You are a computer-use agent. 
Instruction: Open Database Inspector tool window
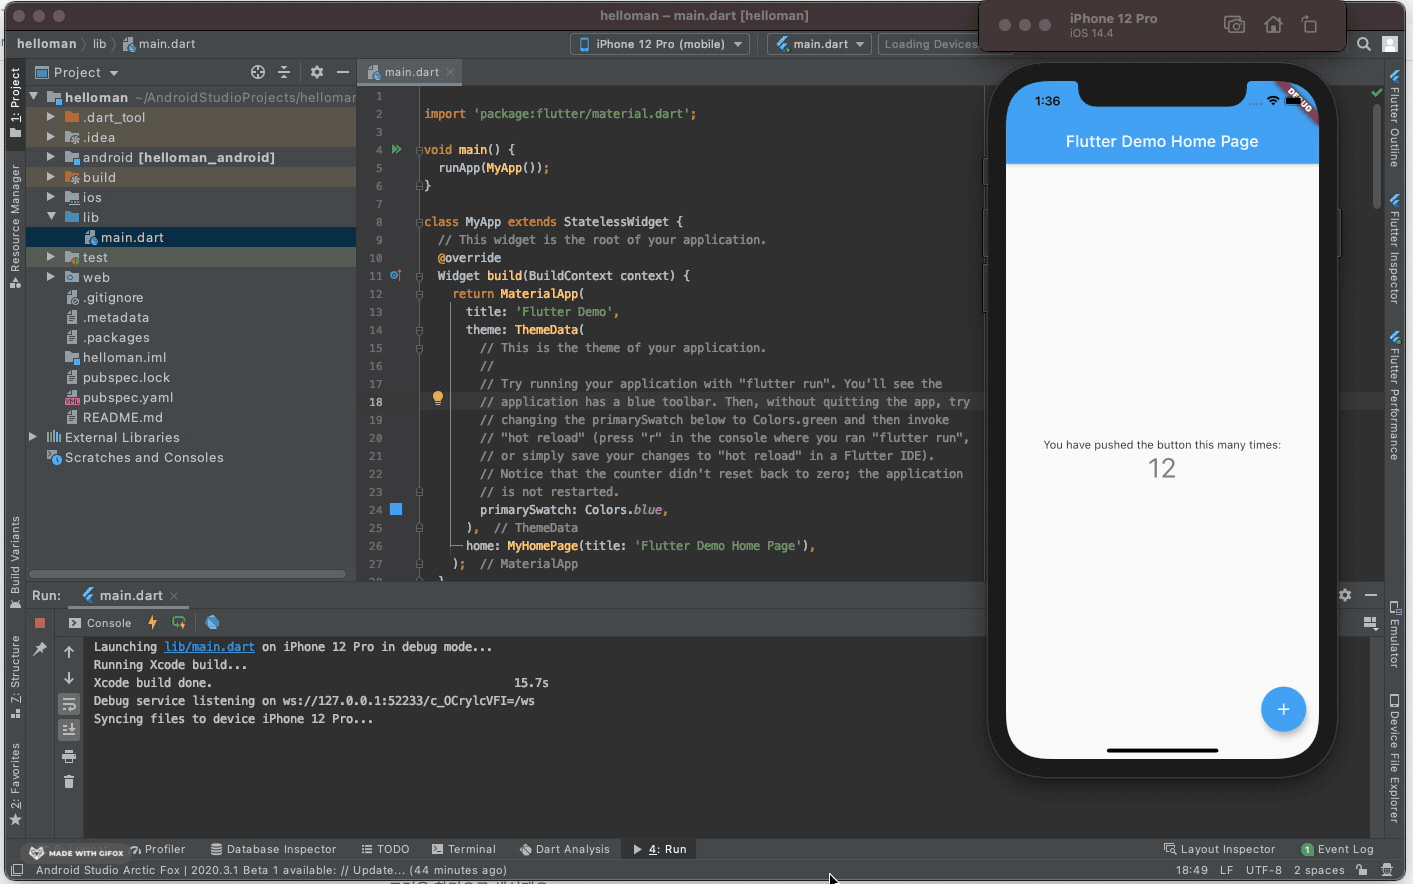coord(273,849)
